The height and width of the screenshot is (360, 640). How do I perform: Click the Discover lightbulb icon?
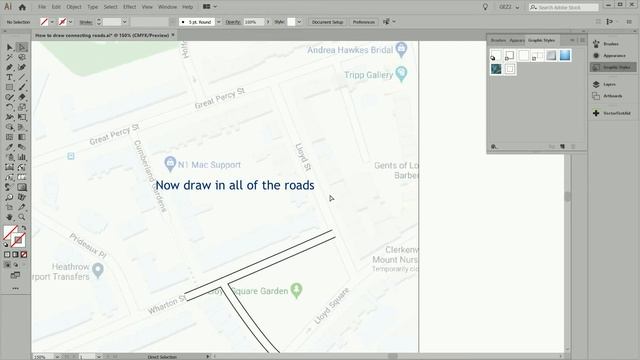(485, 7)
